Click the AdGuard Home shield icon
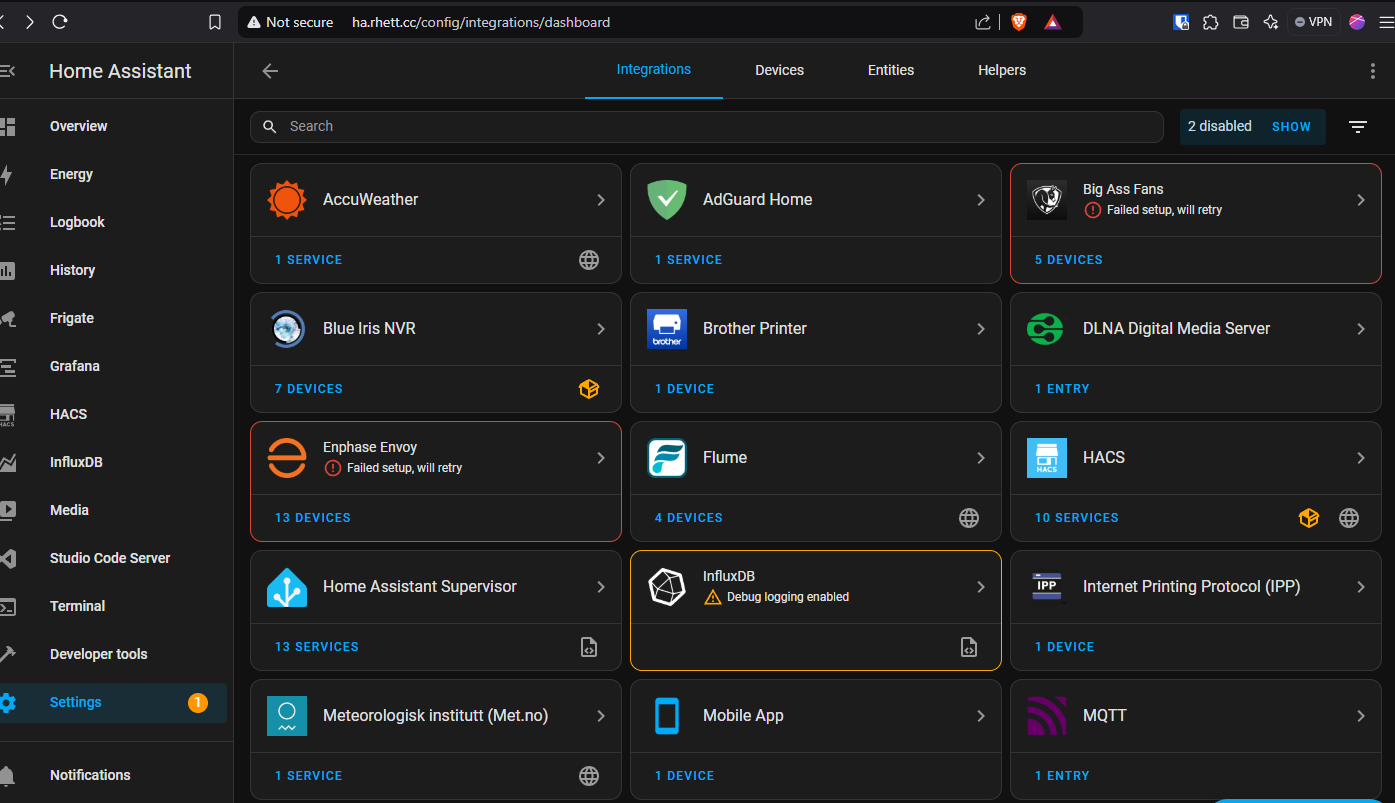 tap(667, 200)
